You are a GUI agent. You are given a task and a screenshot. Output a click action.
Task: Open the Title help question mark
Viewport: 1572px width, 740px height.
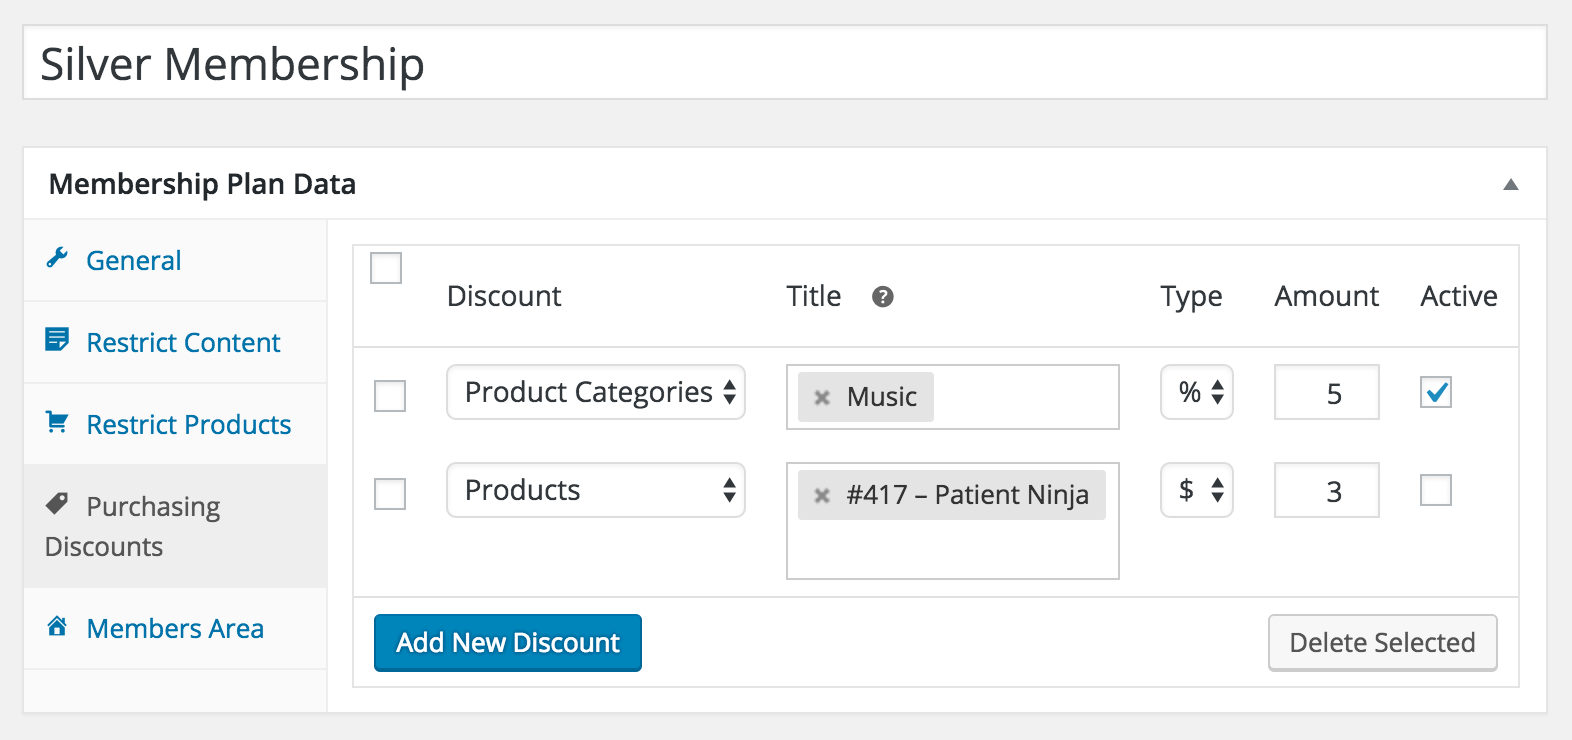(x=882, y=297)
